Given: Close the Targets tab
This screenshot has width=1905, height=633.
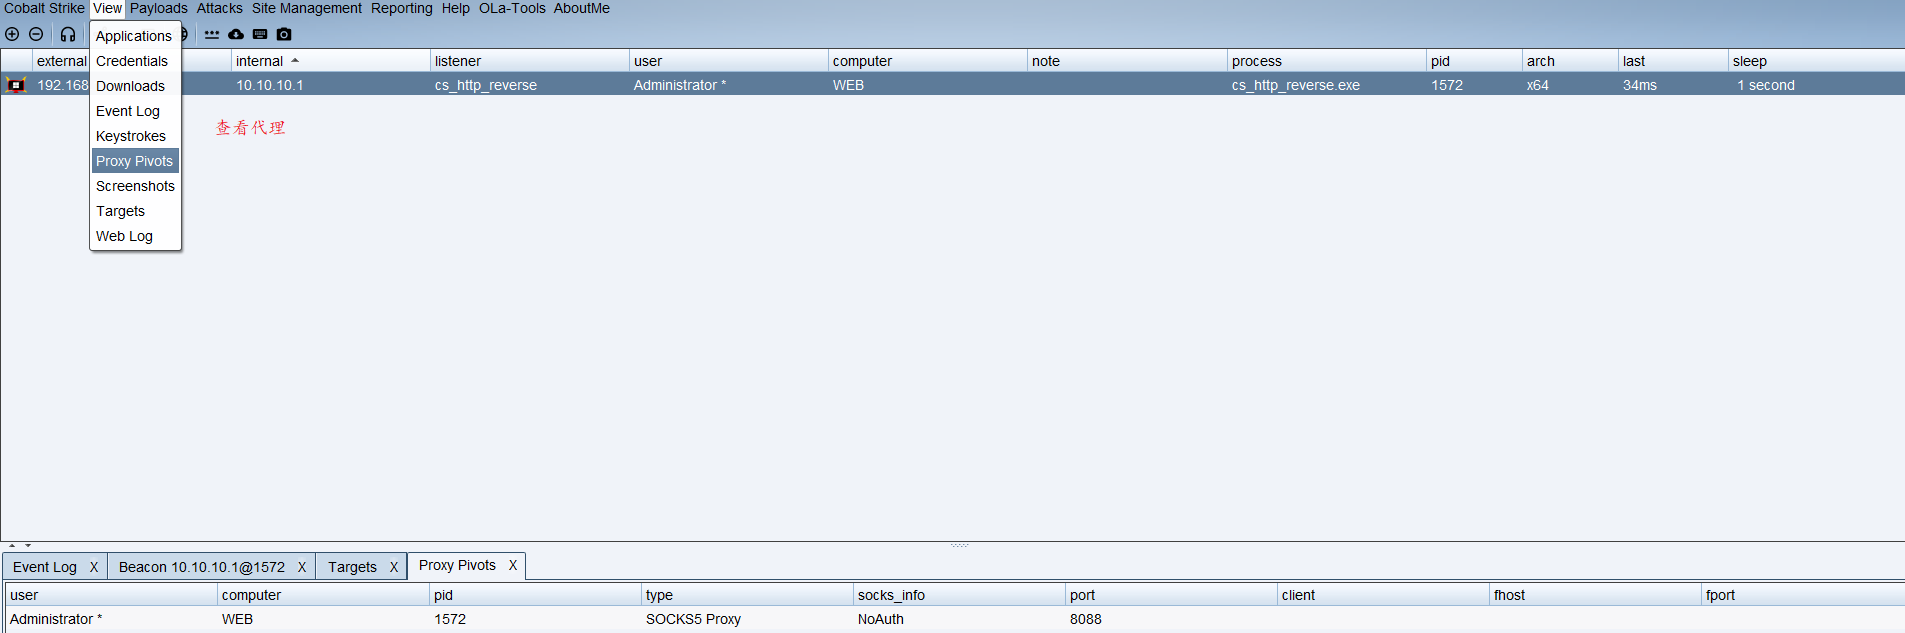Looking at the screenshot, I should pyautogui.click(x=394, y=567).
